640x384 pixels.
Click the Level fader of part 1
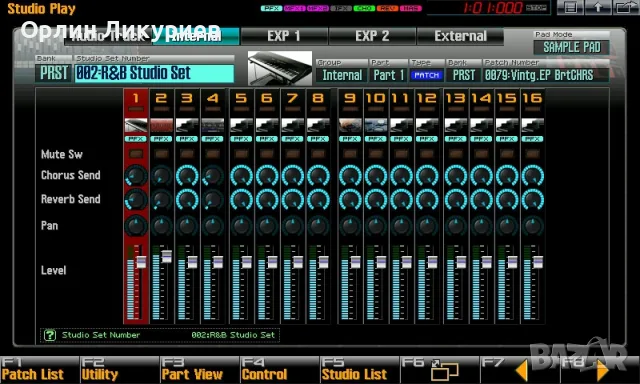point(141,262)
